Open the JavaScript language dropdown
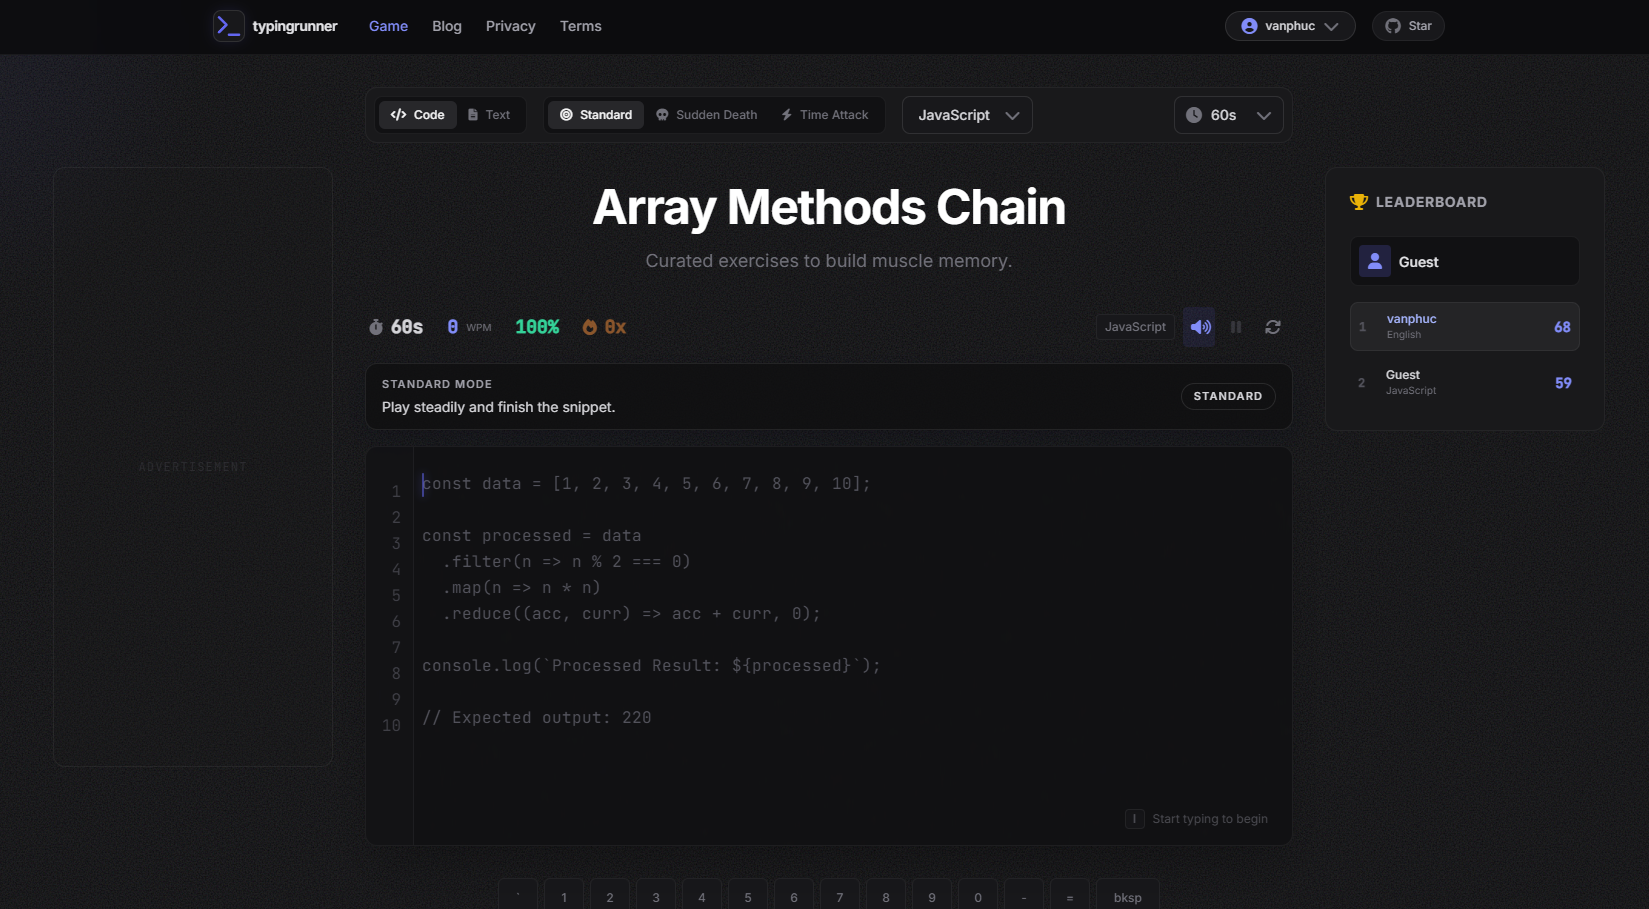This screenshot has width=1649, height=909. [967, 115]
